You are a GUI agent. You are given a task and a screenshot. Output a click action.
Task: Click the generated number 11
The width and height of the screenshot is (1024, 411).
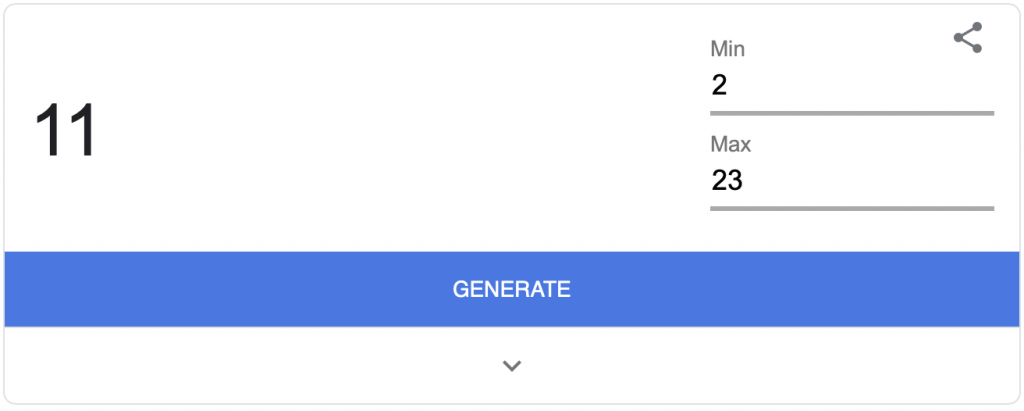point(65,132)
